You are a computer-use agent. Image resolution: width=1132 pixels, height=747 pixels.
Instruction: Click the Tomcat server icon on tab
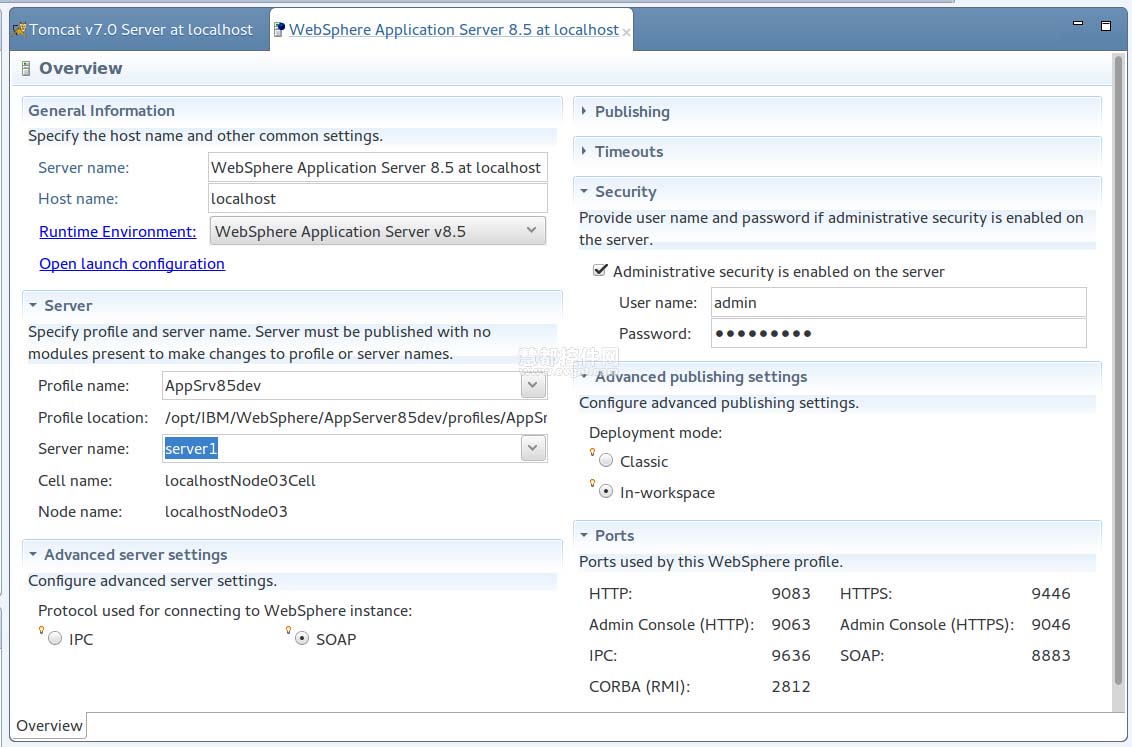click(19, 29)
